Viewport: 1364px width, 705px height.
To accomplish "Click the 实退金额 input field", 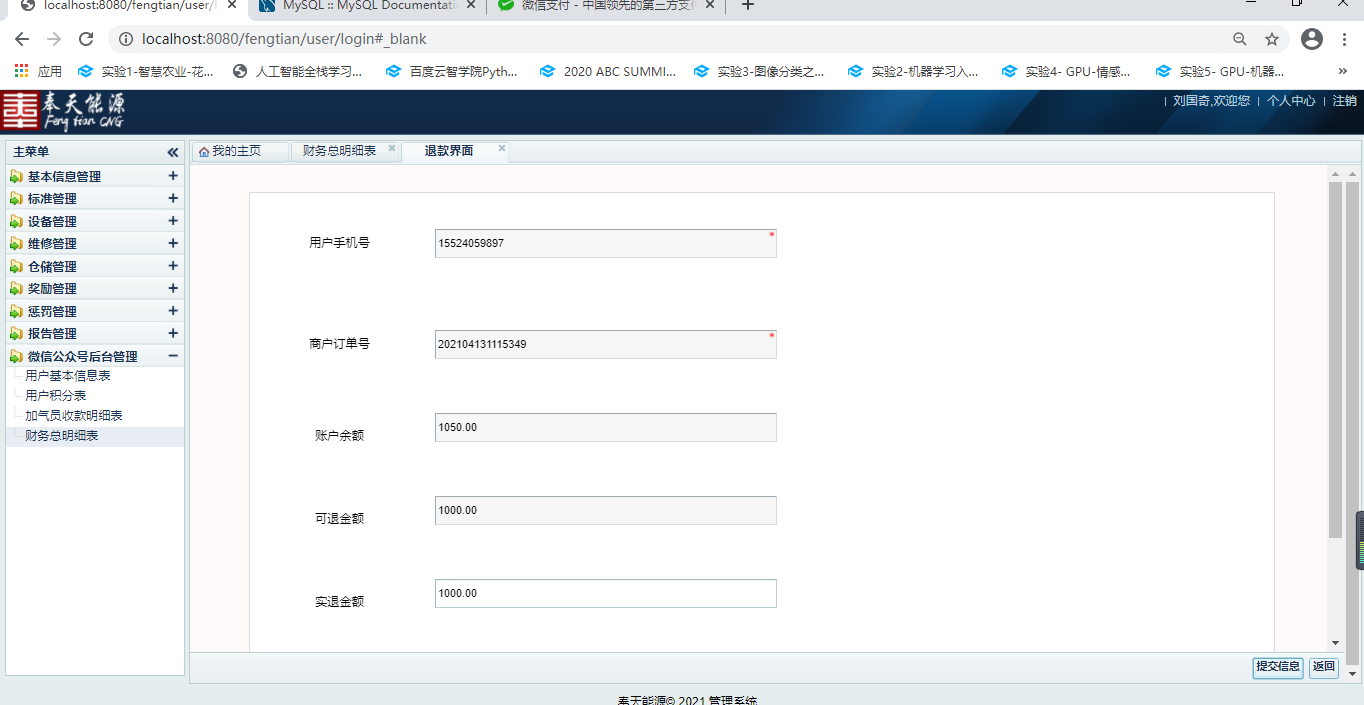I will (605, 593).
